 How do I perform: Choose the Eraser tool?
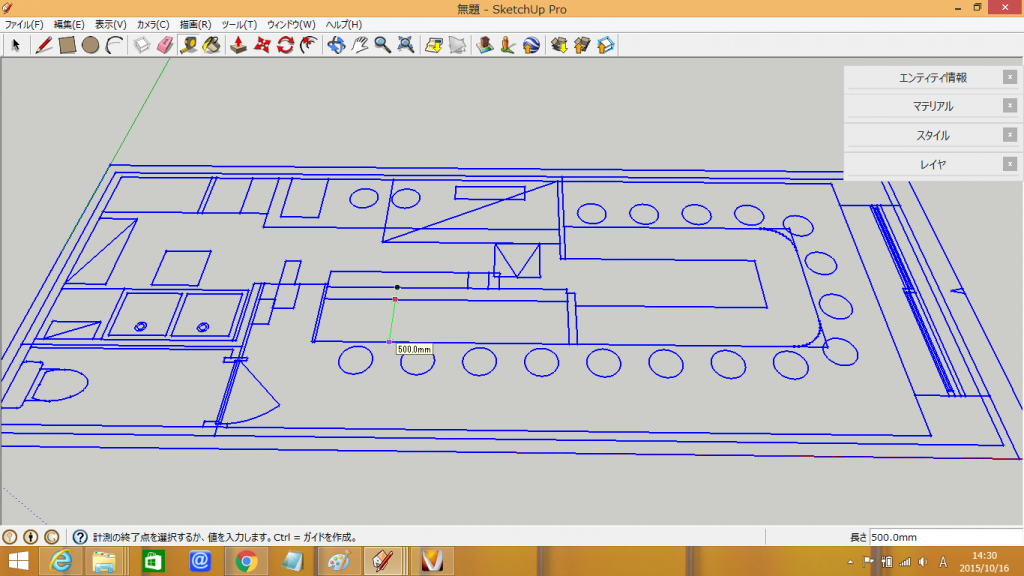point(165,45)
